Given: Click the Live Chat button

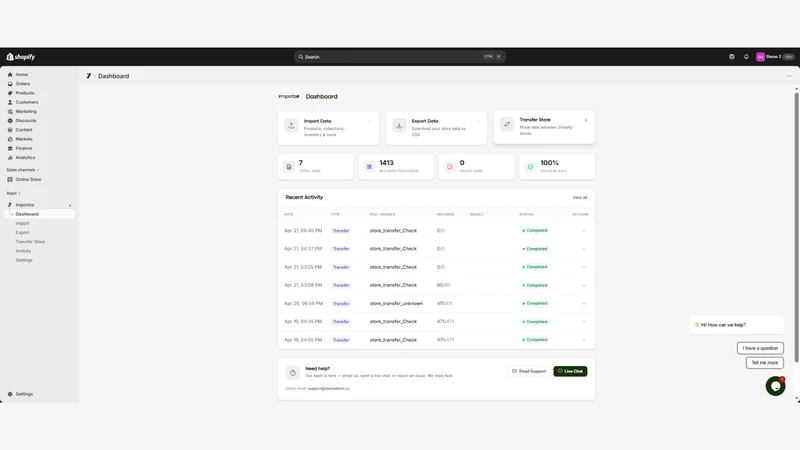Looking at the screenshot, I should [x=570, y=371].
